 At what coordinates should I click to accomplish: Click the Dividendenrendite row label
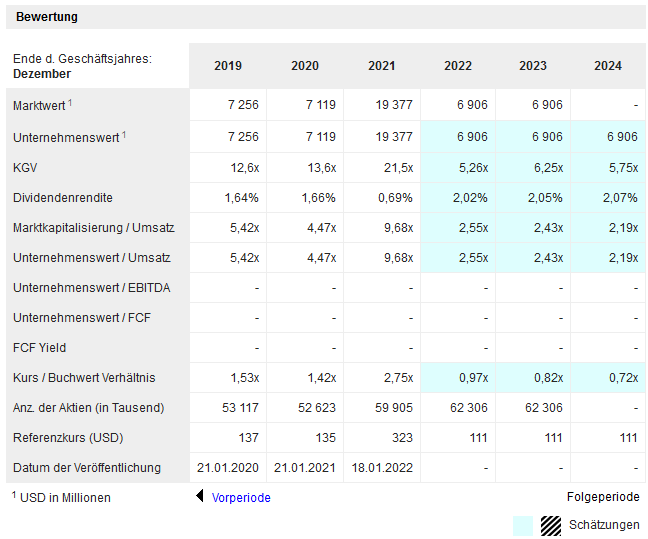(x=60, y=197)
